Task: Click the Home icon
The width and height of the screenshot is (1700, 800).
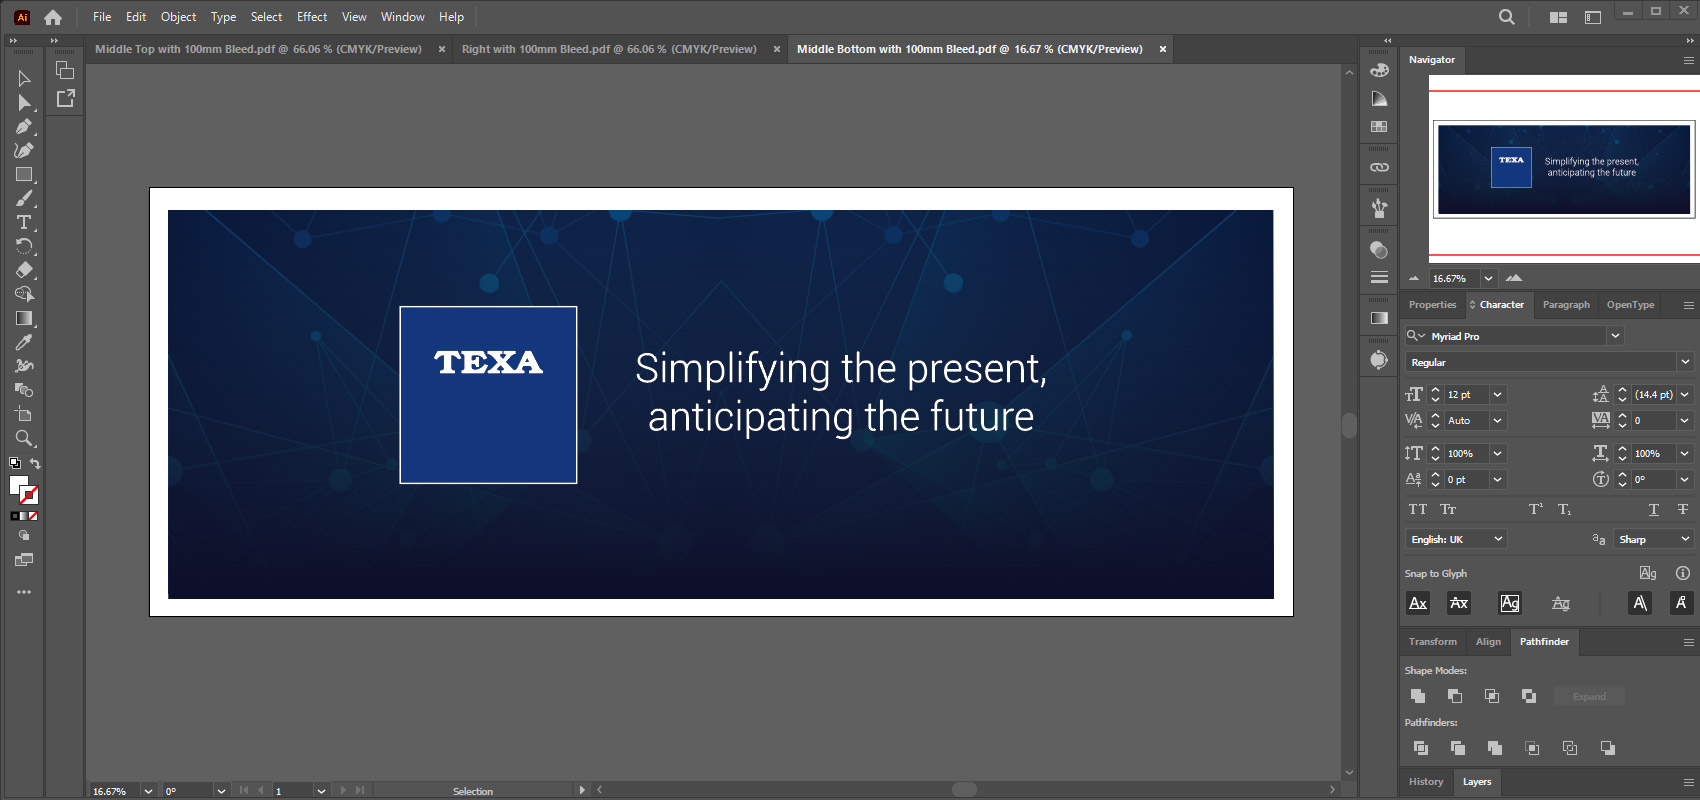Action: pyautogui.click(x=53, y=17)
